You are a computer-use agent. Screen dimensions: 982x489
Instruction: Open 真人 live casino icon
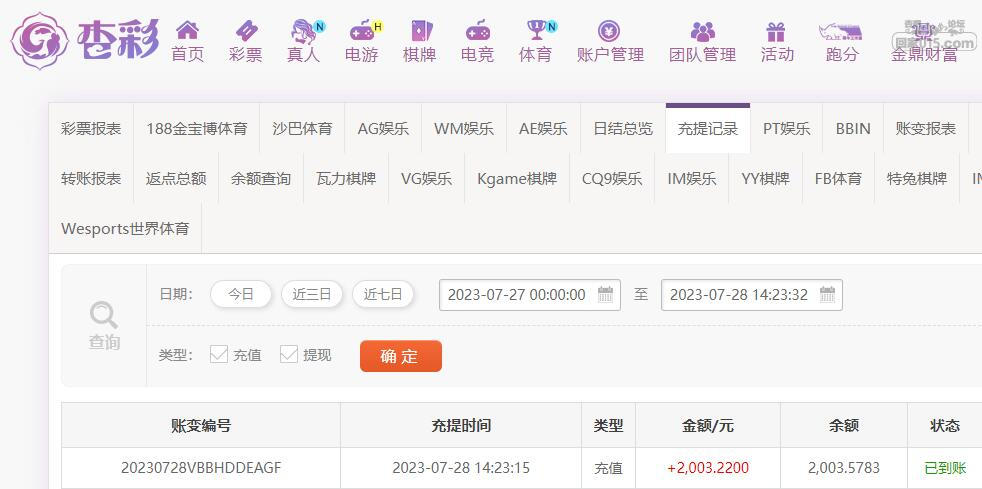(305, 30)
